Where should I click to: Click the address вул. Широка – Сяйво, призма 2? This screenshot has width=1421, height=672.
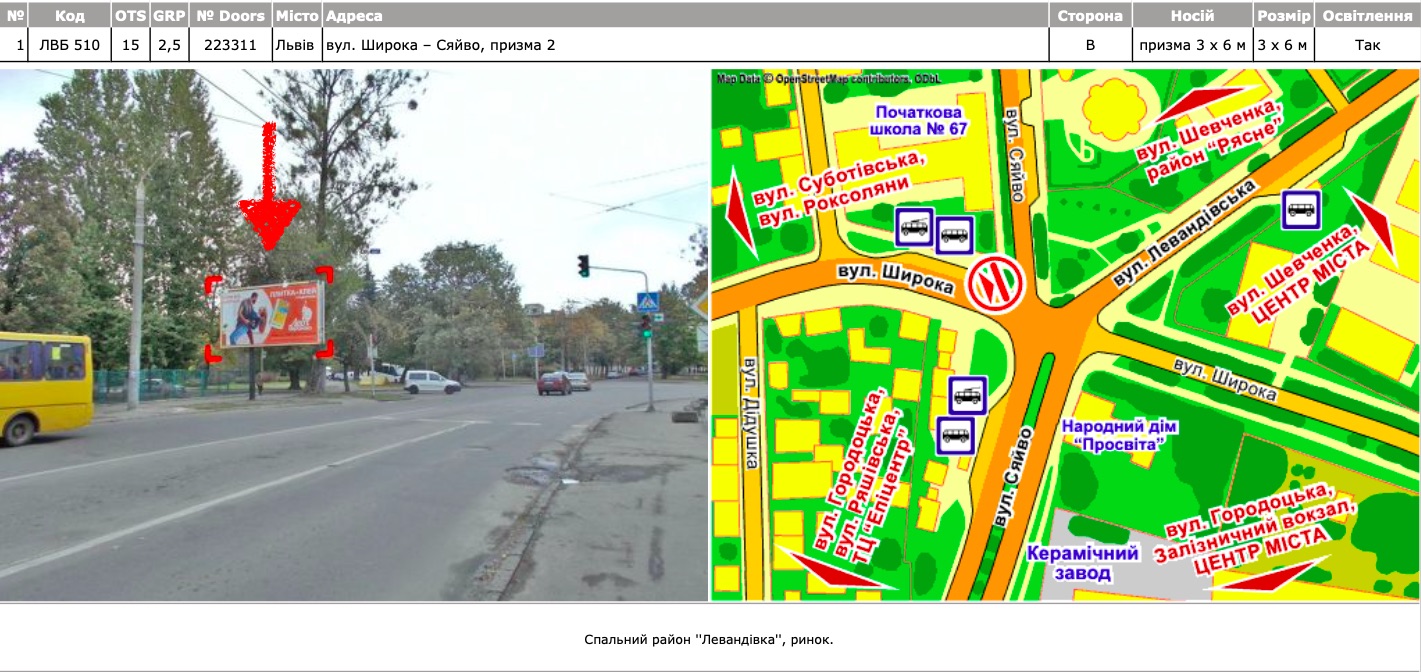click(x=440, y=45)
